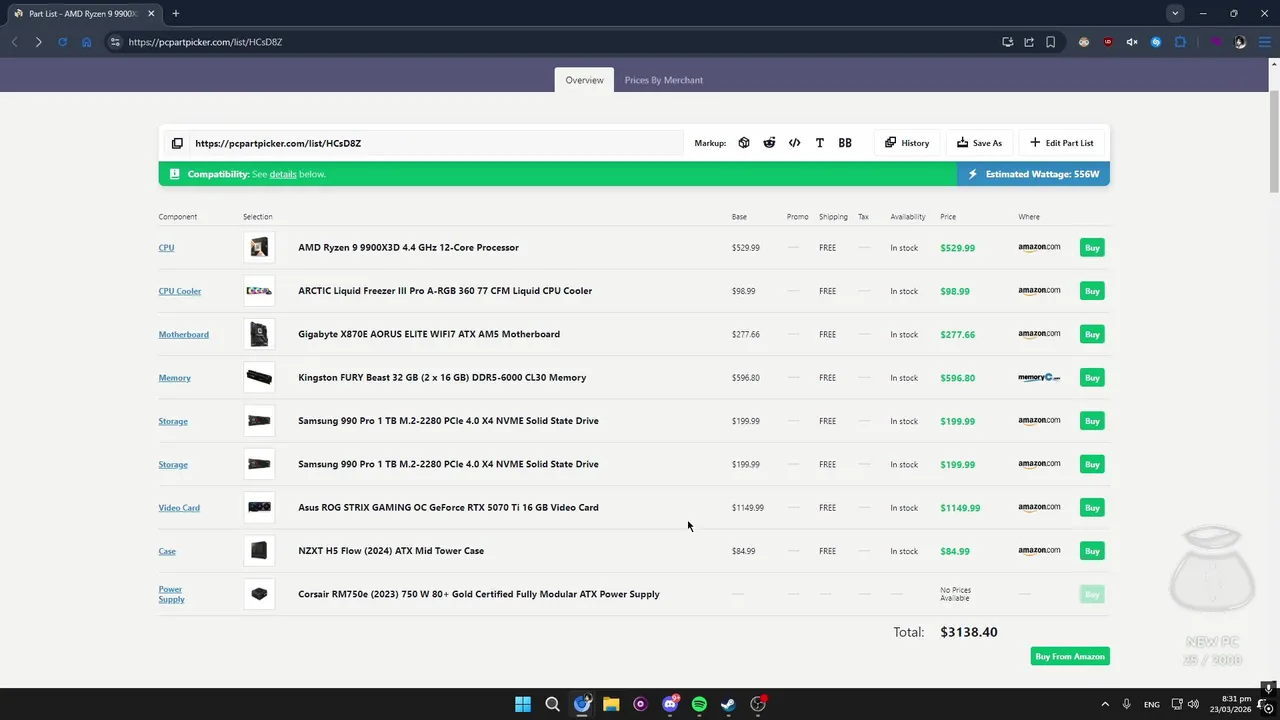Select the HTML code markup icon
Screen dimensions: 1280x720
[x=794, y=143]
